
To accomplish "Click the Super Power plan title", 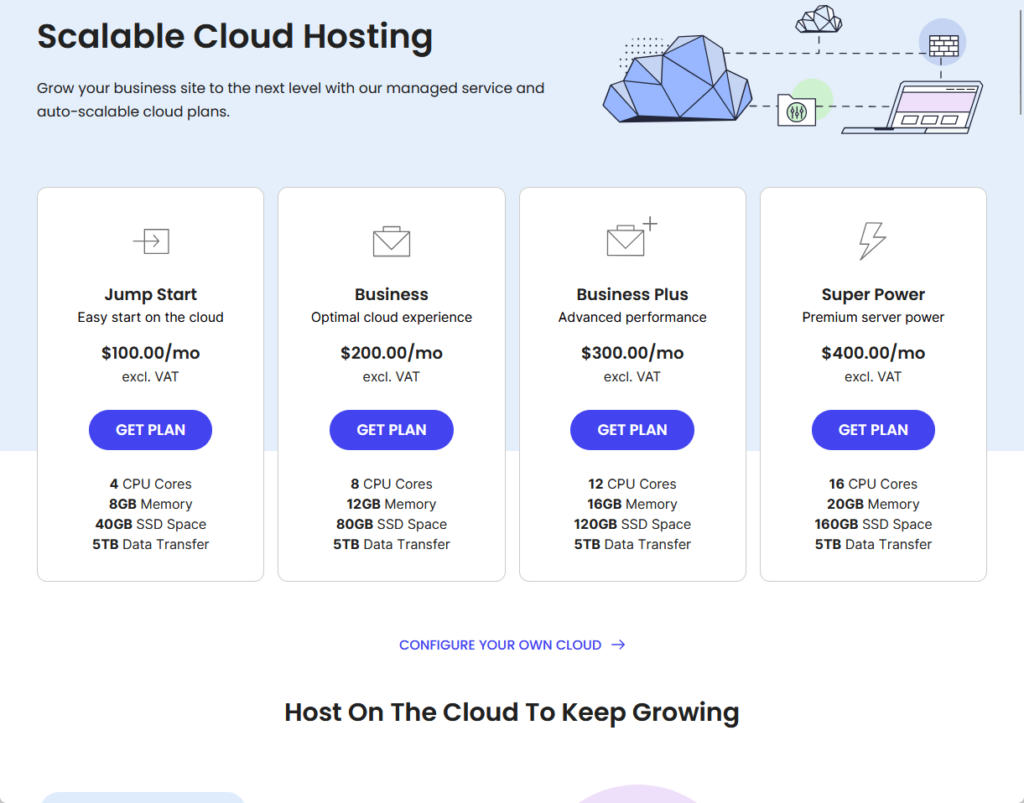I will coord(873,294).
